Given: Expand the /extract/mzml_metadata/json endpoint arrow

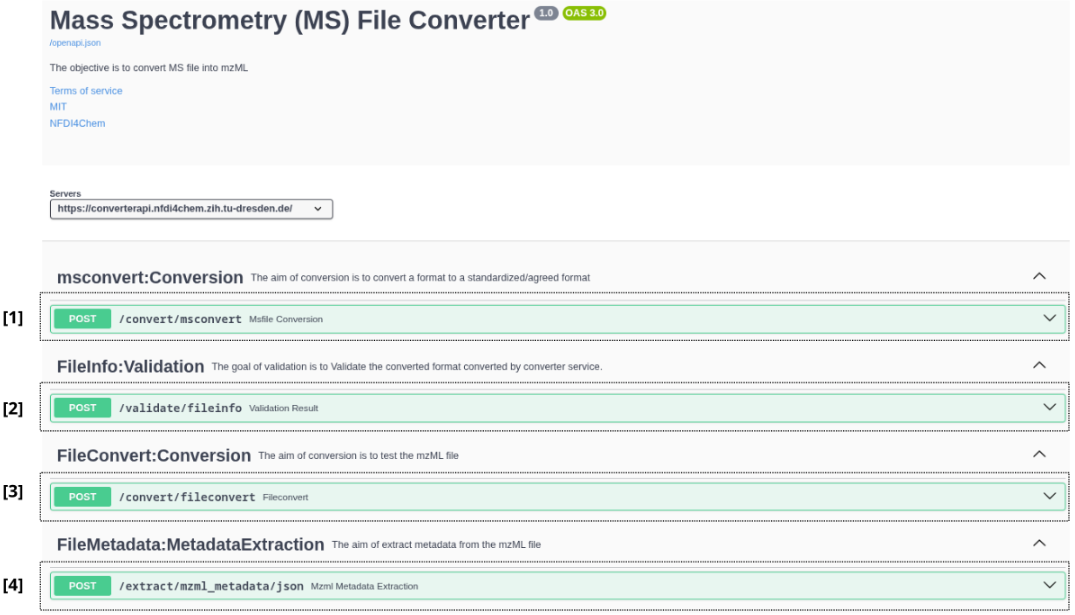Looking at the screenshot, I should [1049, 585].
